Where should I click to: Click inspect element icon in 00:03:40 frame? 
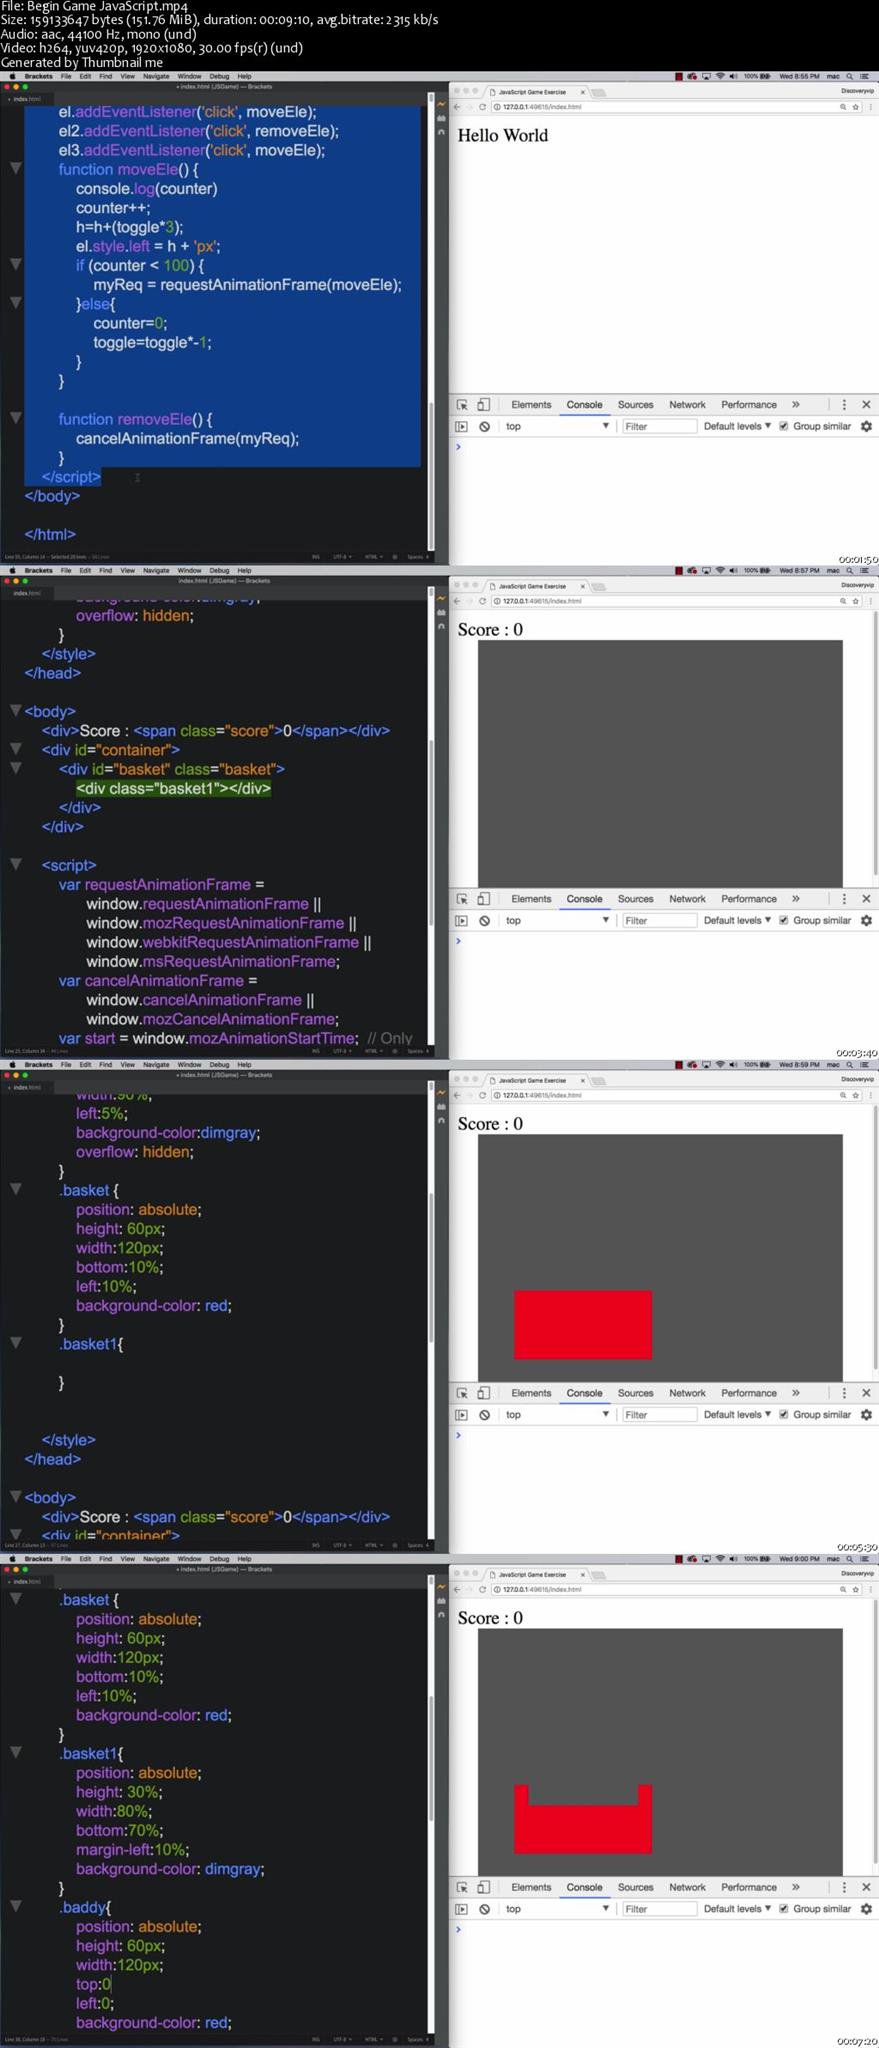coord(462,899)
